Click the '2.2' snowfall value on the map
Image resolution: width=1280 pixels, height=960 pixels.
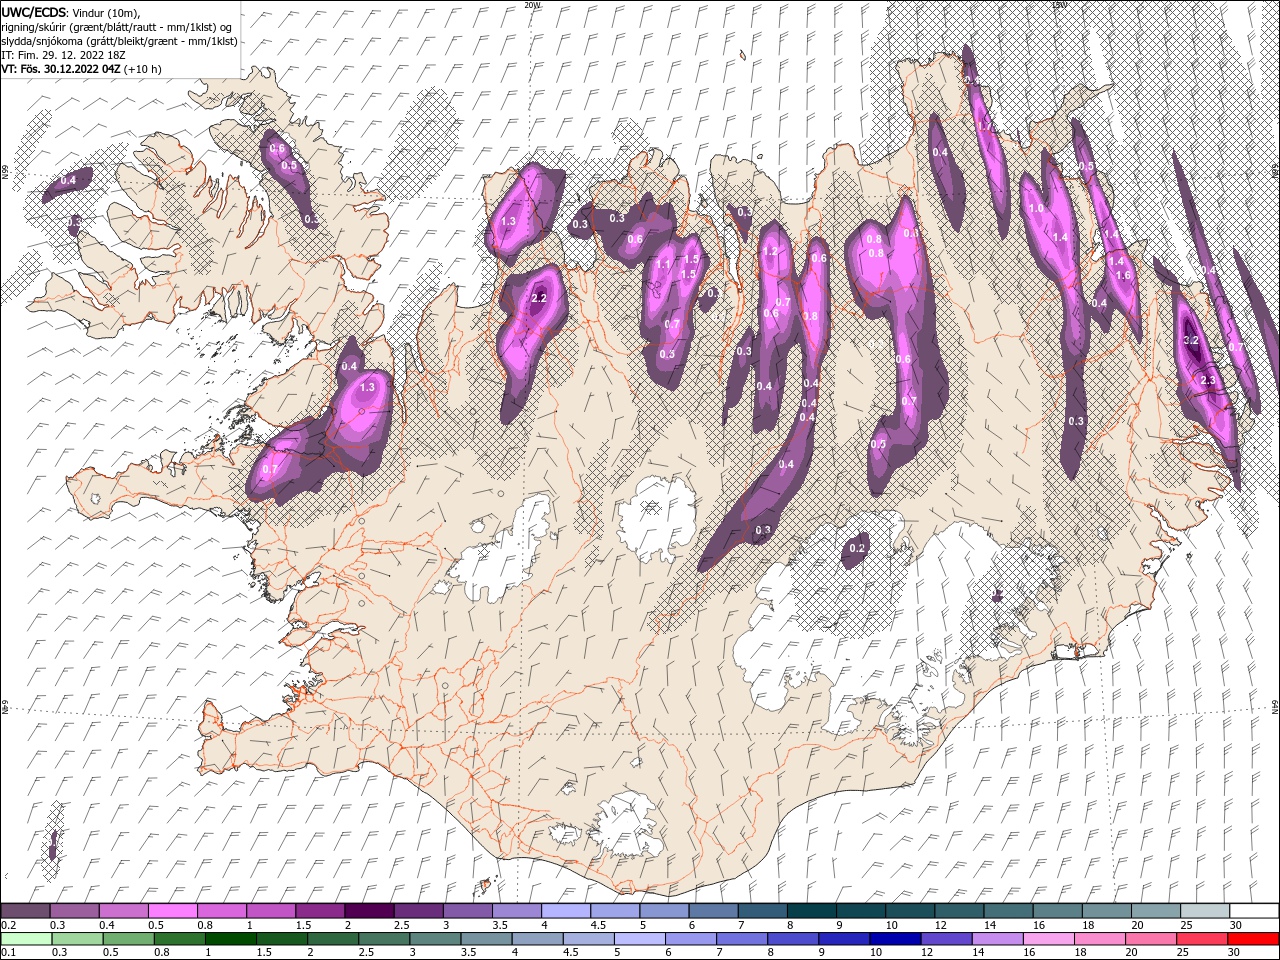click(540, 298)
